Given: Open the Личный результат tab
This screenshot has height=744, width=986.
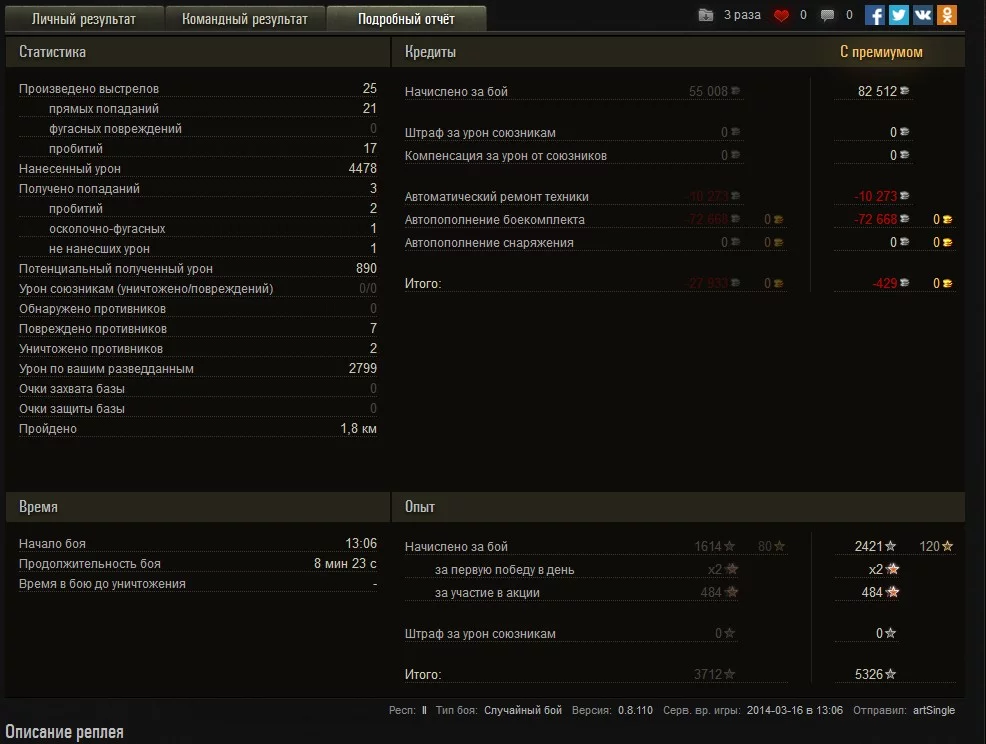Looking at the screenshot, I should click(x=84, y=19).
